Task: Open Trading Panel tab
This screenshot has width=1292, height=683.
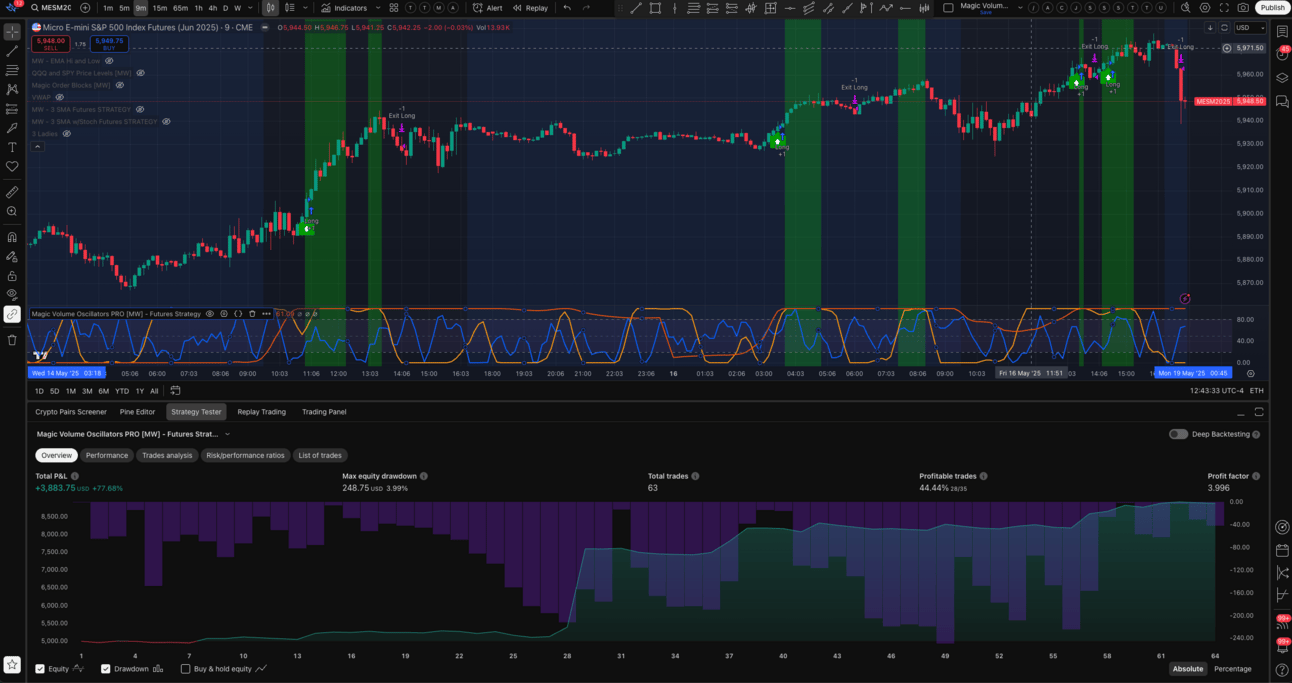Action: (323, 412)
